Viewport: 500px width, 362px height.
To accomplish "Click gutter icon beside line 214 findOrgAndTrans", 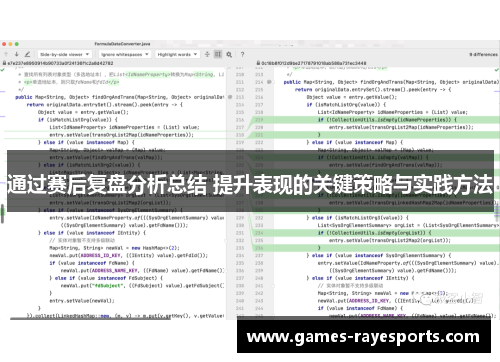I will point(269,82).
